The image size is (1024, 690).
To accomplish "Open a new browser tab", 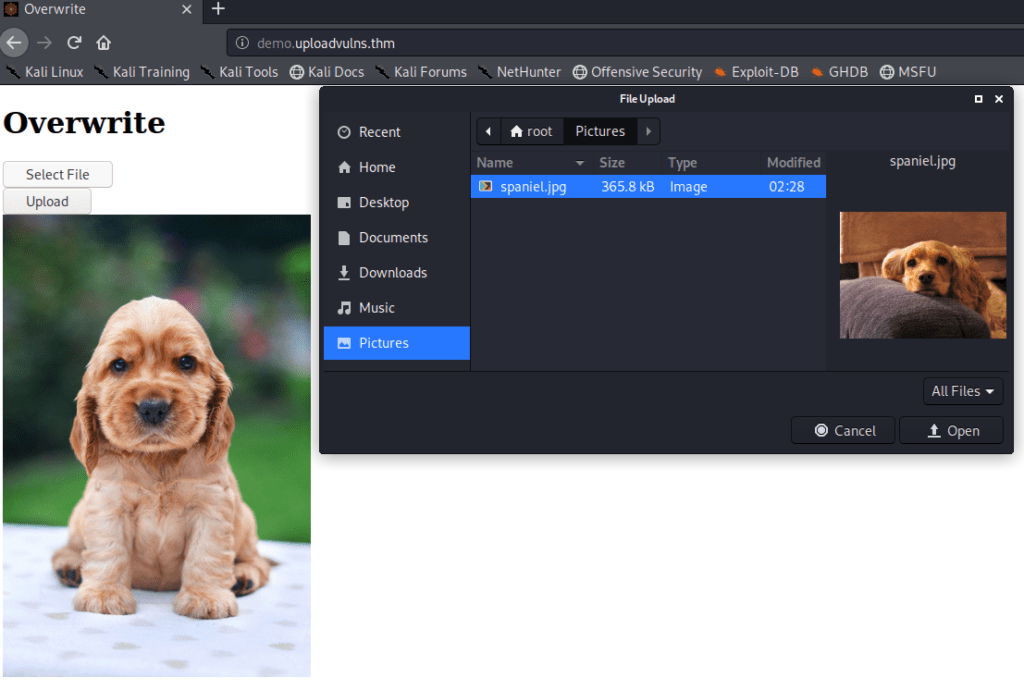I will point(218,9).
